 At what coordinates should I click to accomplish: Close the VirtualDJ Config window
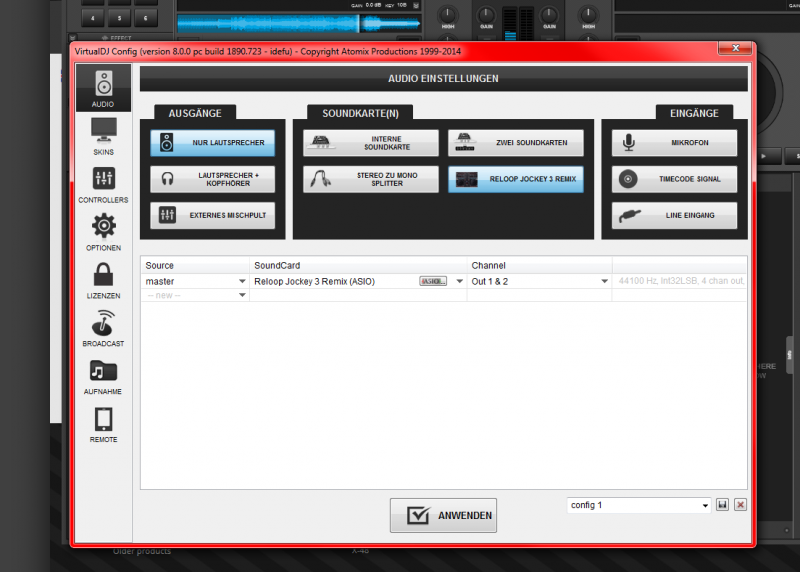point(735,48)
